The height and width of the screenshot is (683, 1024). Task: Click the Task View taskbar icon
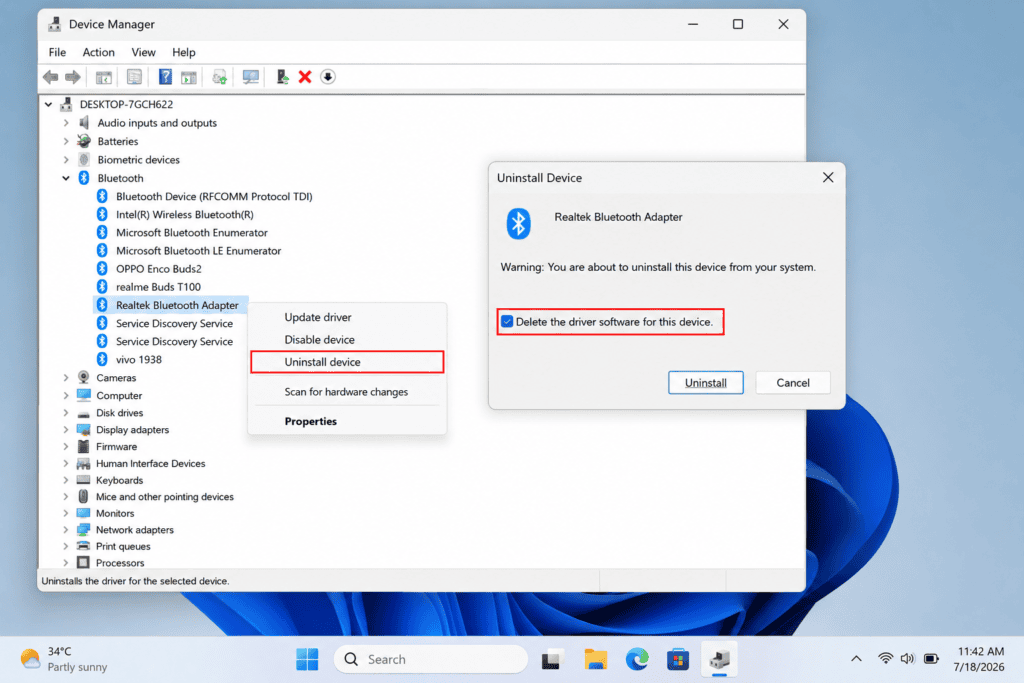[x=552, y=659]
